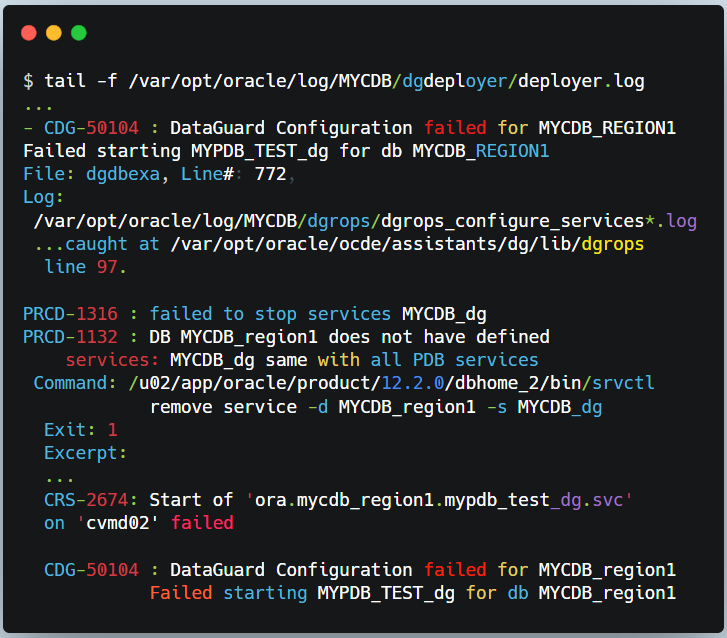Click the 'ora.mycdb_region1.mypdb_test_dg.svc' resource name

pyautogui.click(x=439, y=499)
